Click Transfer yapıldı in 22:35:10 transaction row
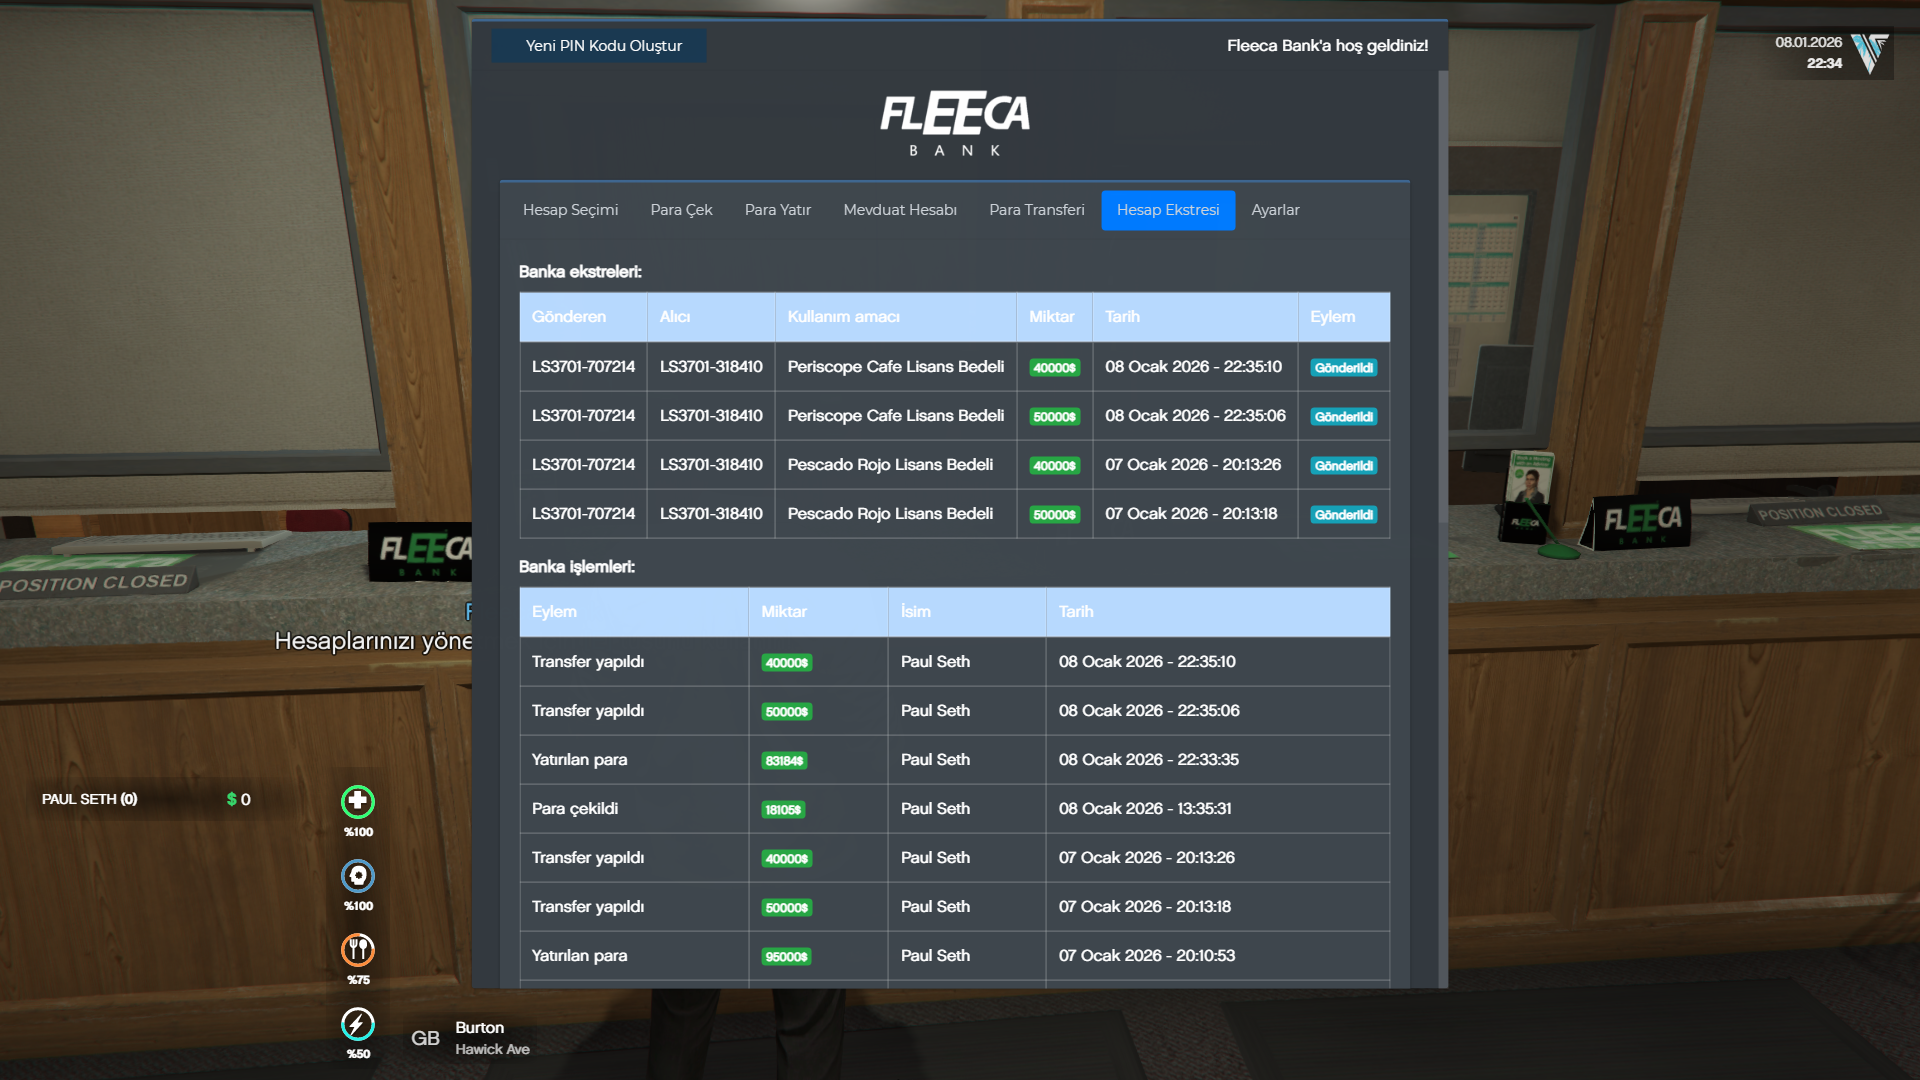The image size is (1920, 1080). 588,662
